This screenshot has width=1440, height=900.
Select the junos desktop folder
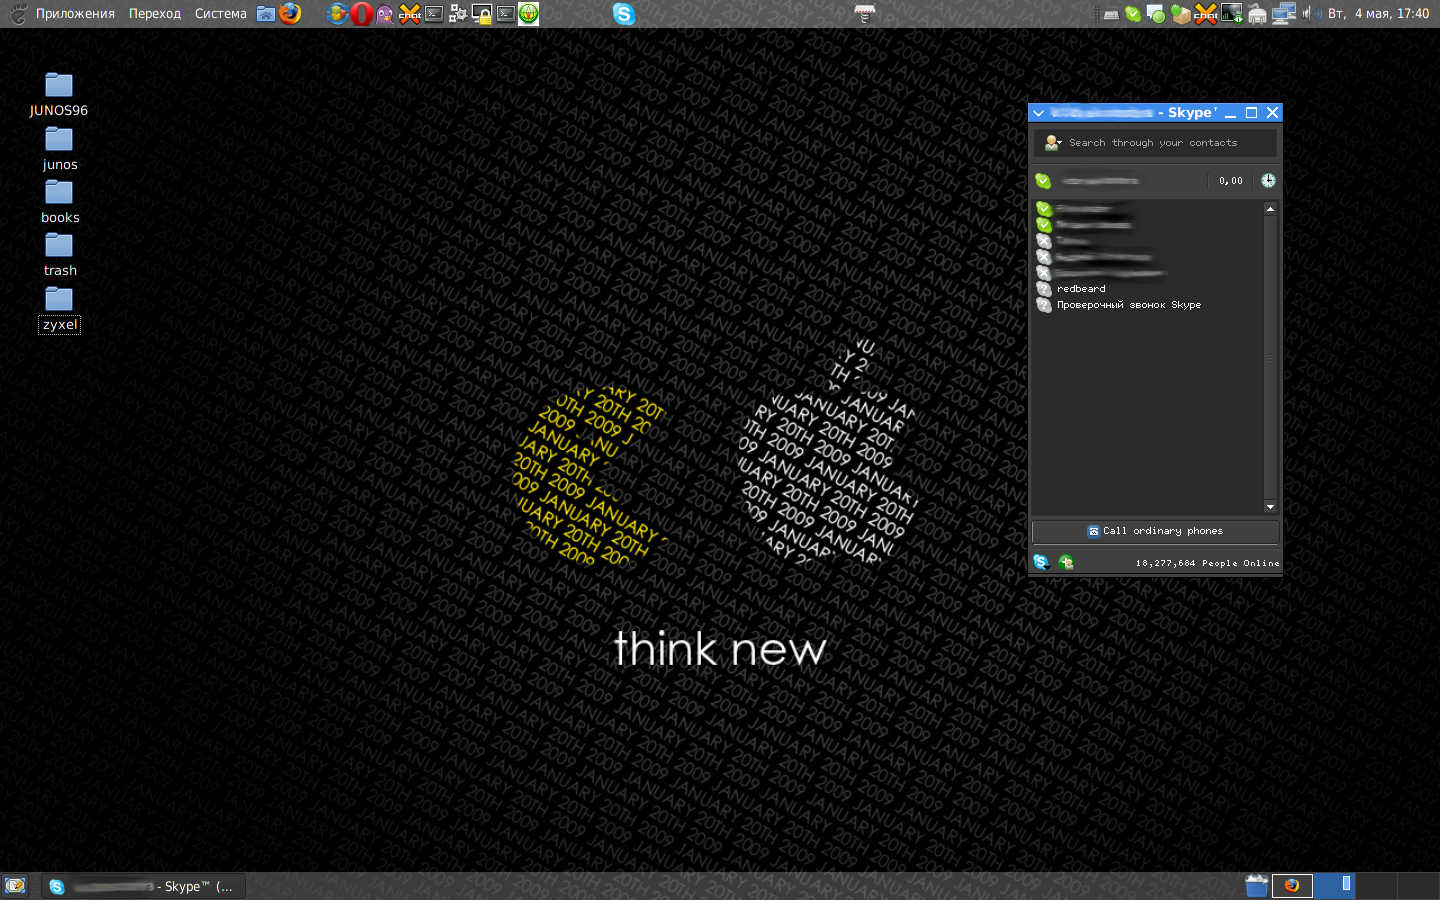(59, 149)
